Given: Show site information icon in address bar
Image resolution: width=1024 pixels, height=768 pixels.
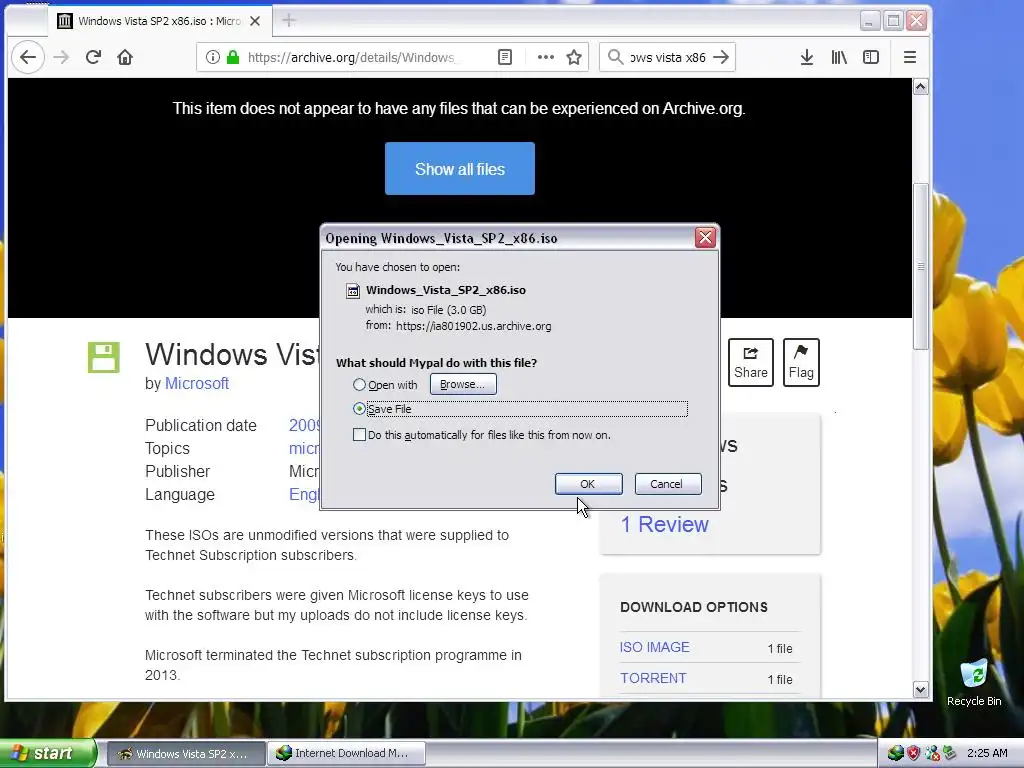Looking at the screenshot, I should tap(213, 57).
